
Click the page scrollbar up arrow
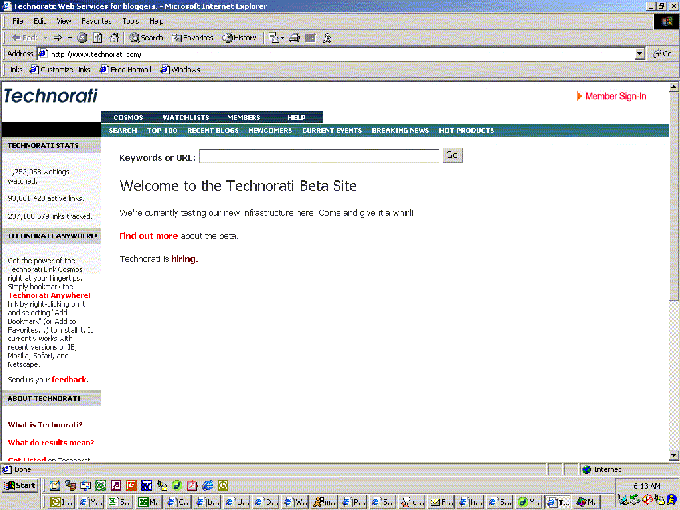coord(673,87)
